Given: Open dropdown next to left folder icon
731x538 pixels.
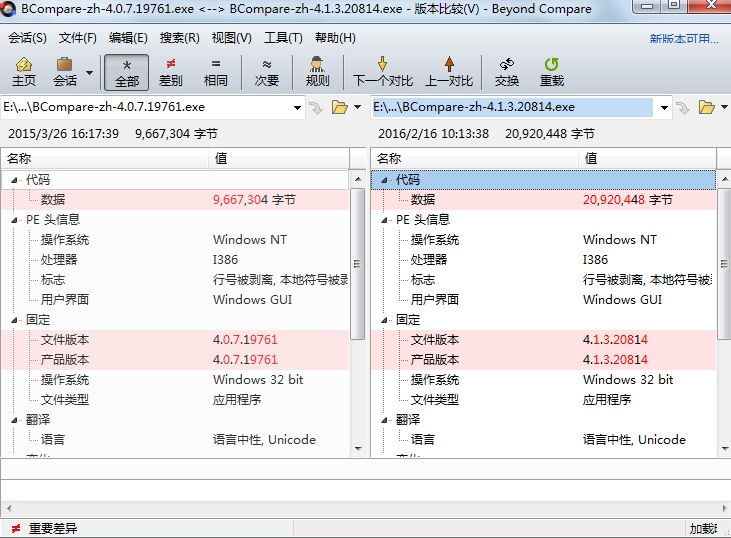Looking at the screenshot, I should (358, 107).
